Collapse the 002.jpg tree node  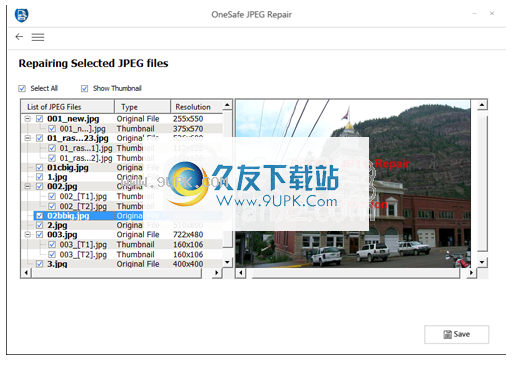[28, 186]
